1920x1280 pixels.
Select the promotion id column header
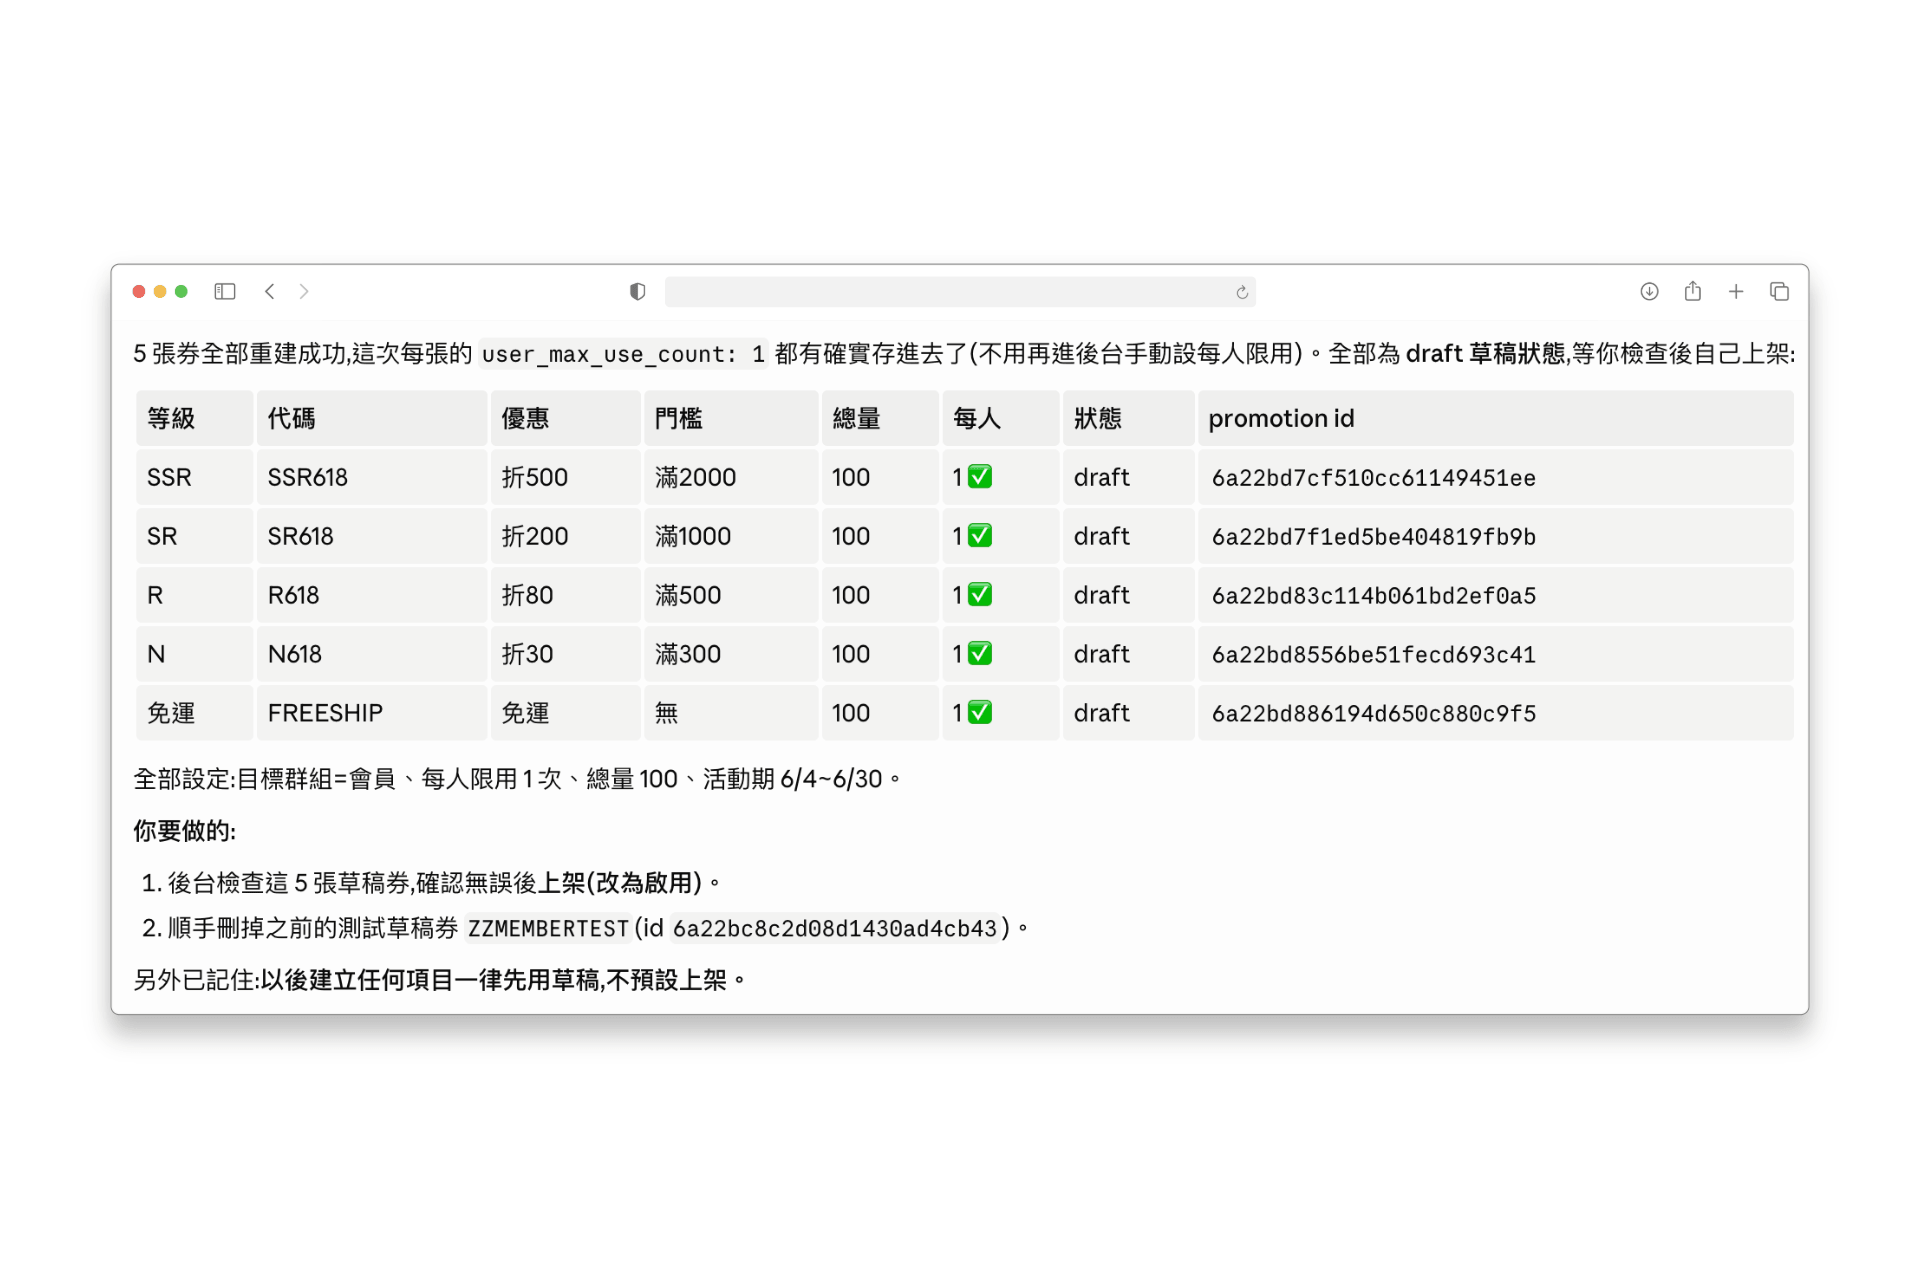(1495, 418)
